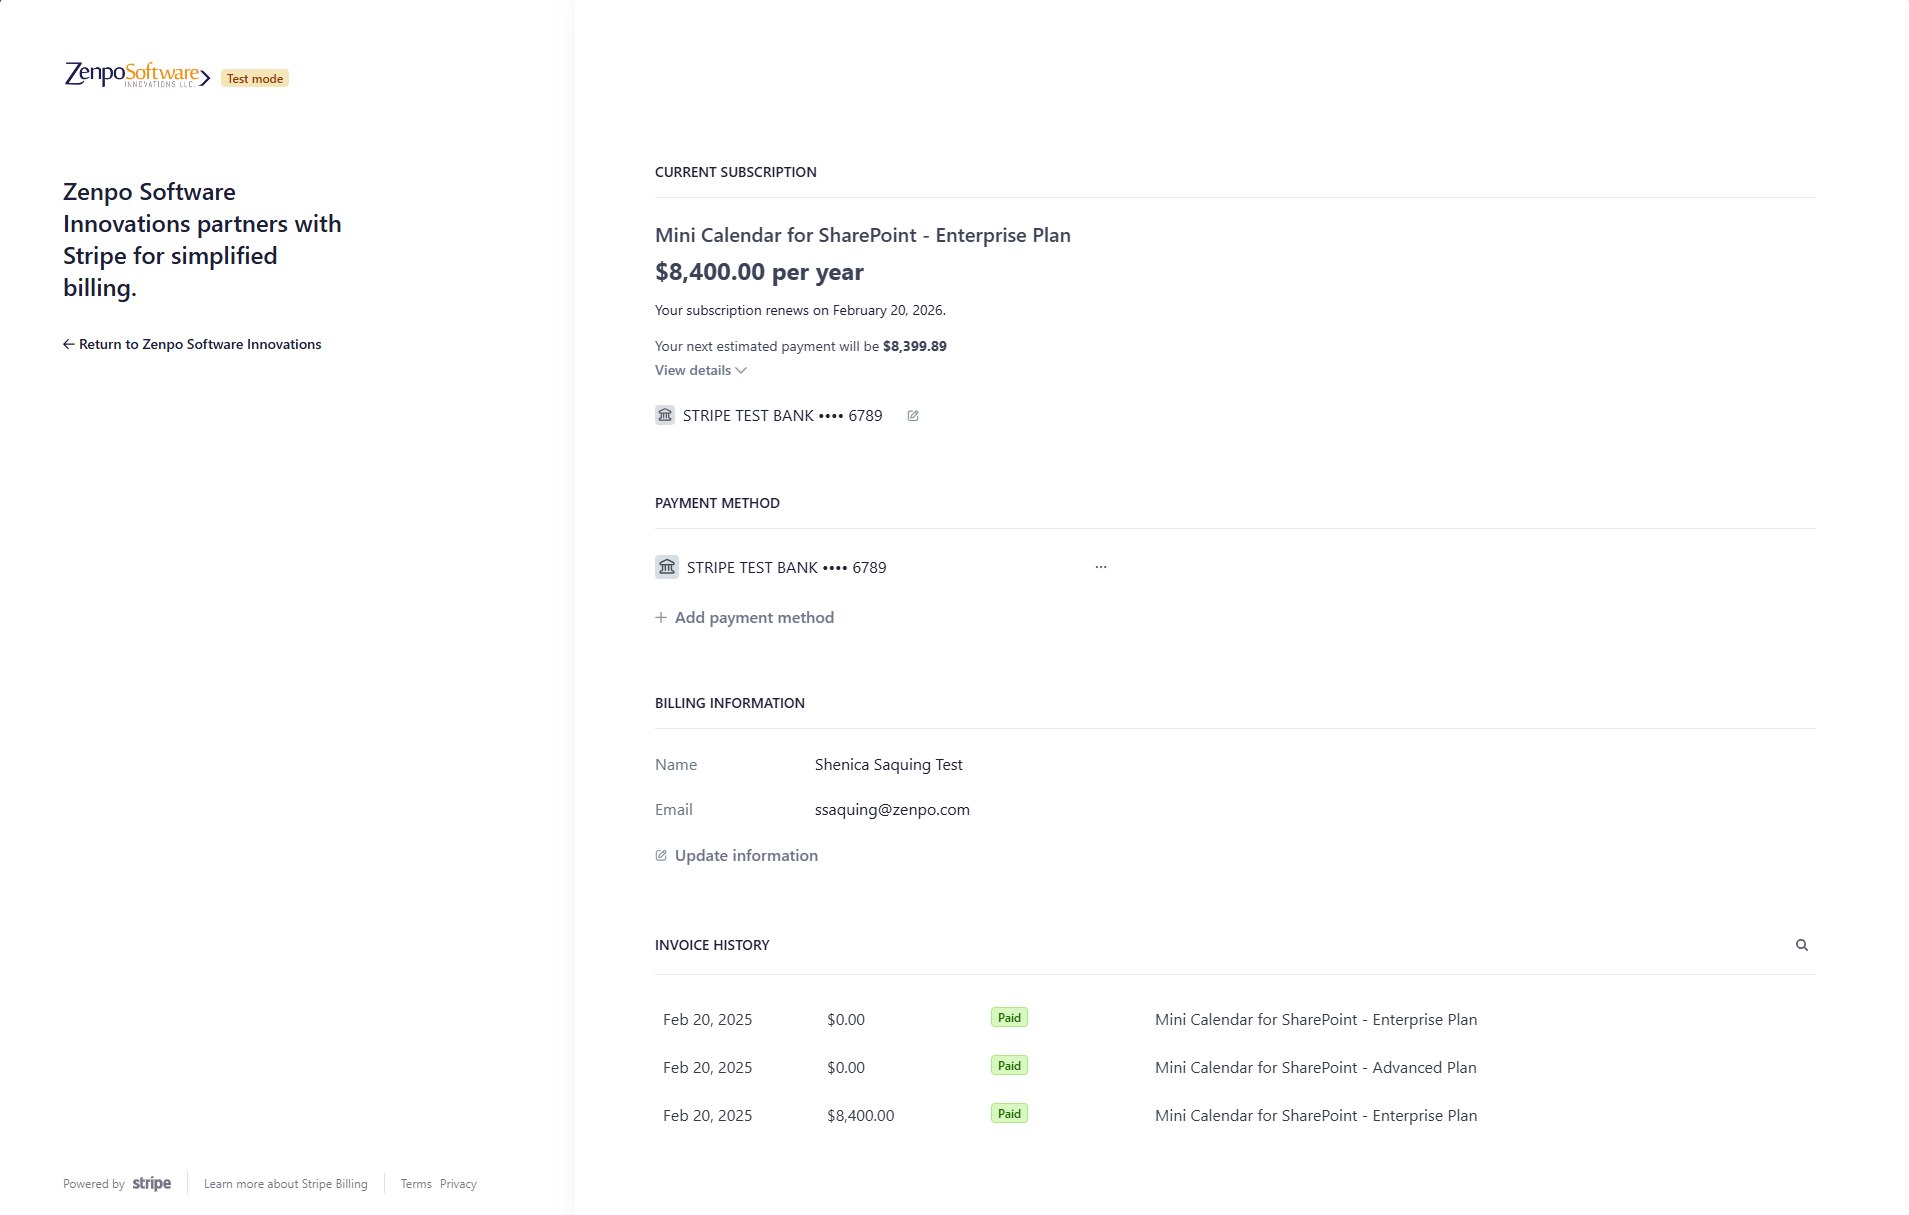
Task: Open the $8,400.00 Enterprise Plan invoice
Action: pyautogui.click(x=1069, y=1115)
